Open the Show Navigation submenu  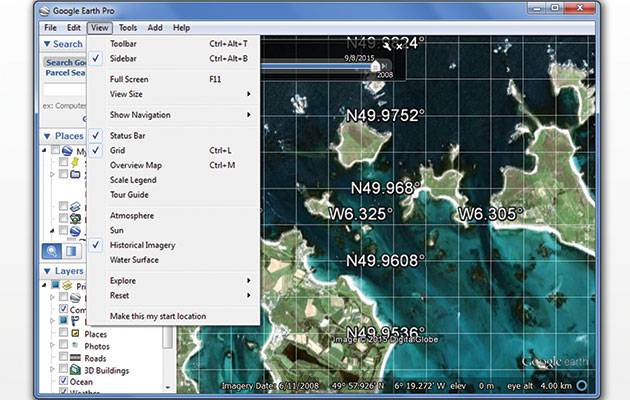174,115
